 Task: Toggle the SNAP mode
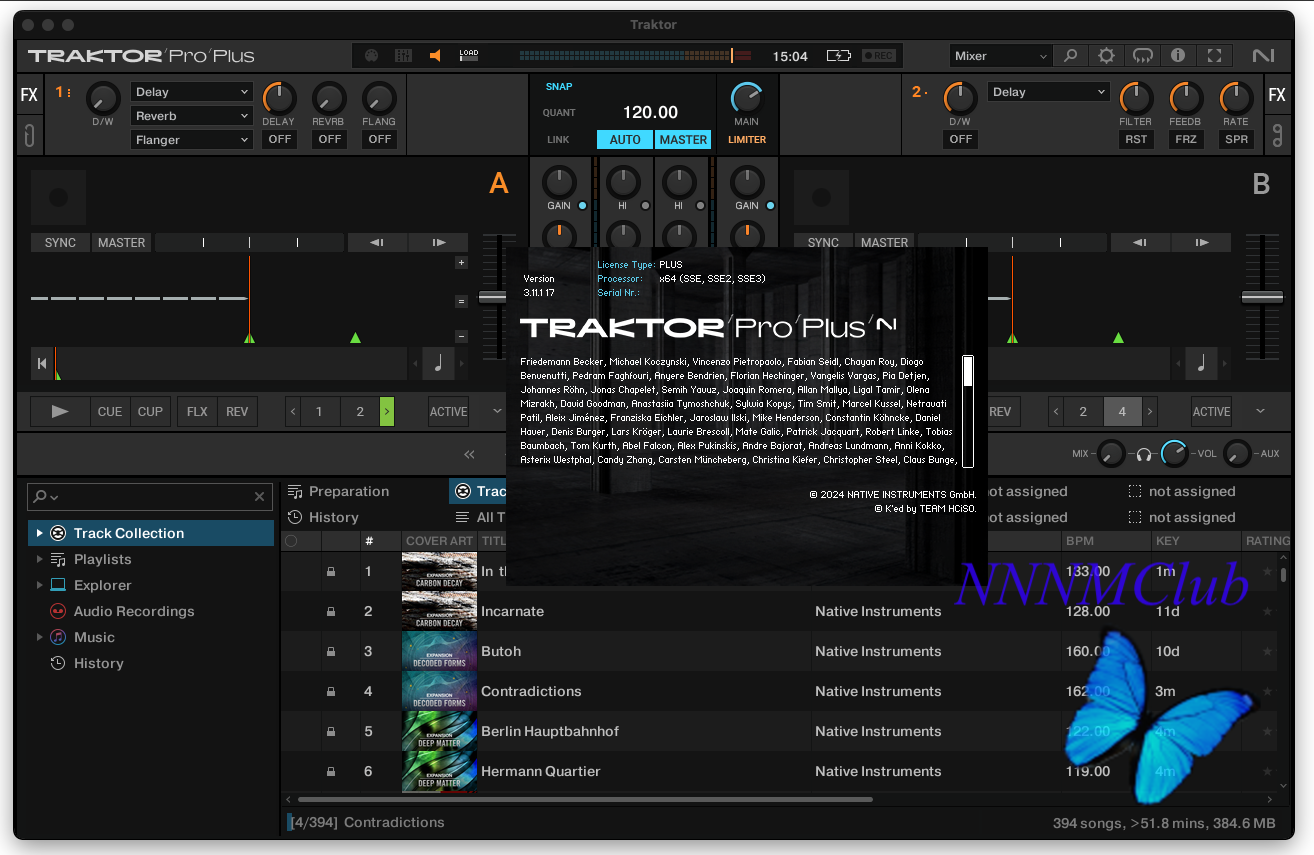point(559,86)
